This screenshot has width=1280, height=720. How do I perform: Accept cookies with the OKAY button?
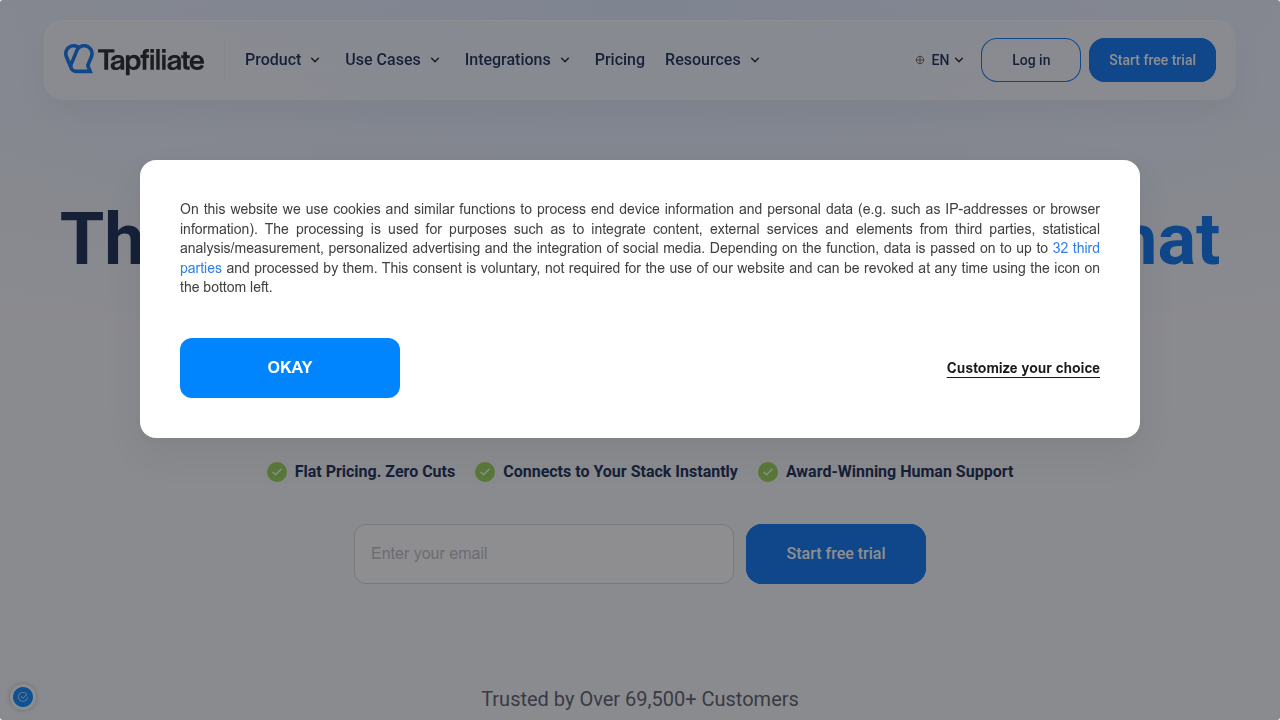click(290, 368)
